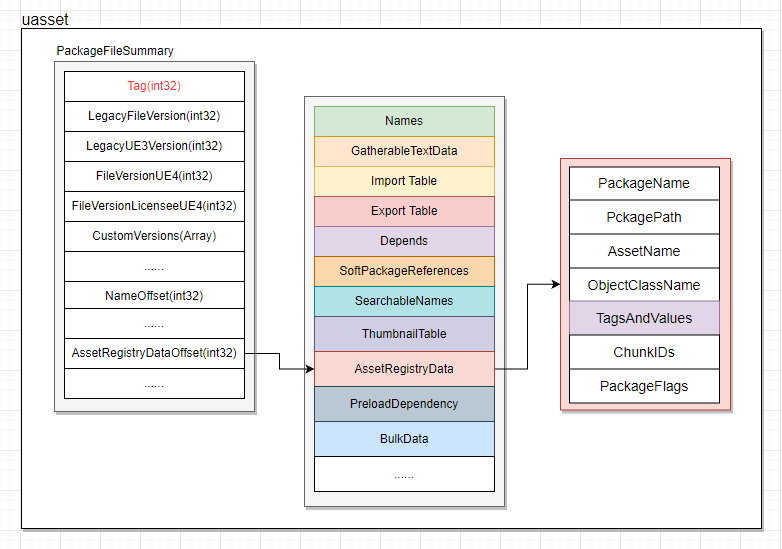Image resolution: width=782 pixels, height=549 pixels.
Task: Select the purple TagsAndValues box
Action: click(x=644, y=318)
